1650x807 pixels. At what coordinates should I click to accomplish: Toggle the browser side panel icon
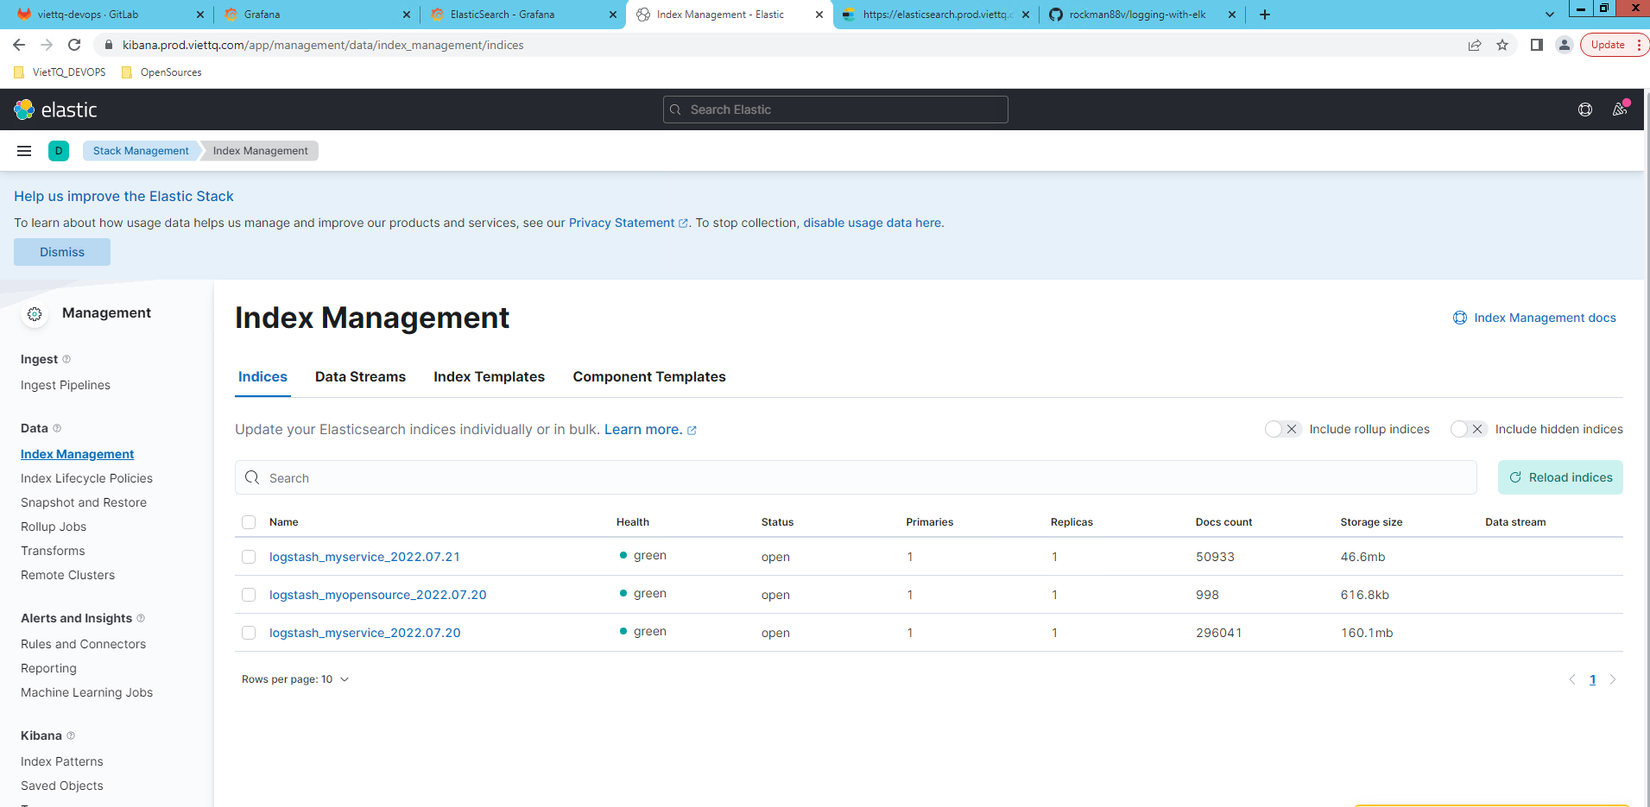coord(1537,45)
